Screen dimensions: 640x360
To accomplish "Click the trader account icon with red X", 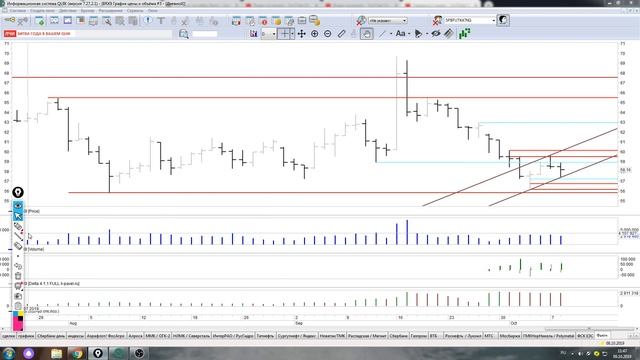I will tap(438, 20).
